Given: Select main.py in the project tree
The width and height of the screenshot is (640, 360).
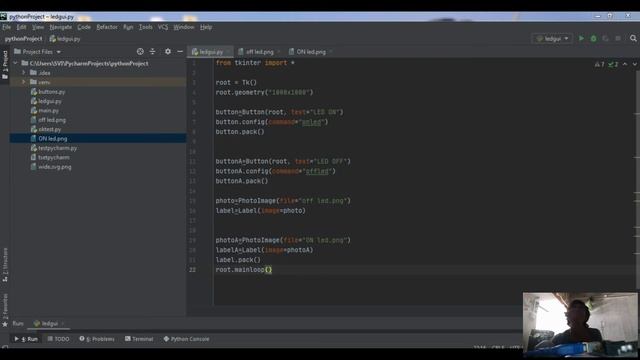Looking at the screenshot, I should (x=48, y=111).
